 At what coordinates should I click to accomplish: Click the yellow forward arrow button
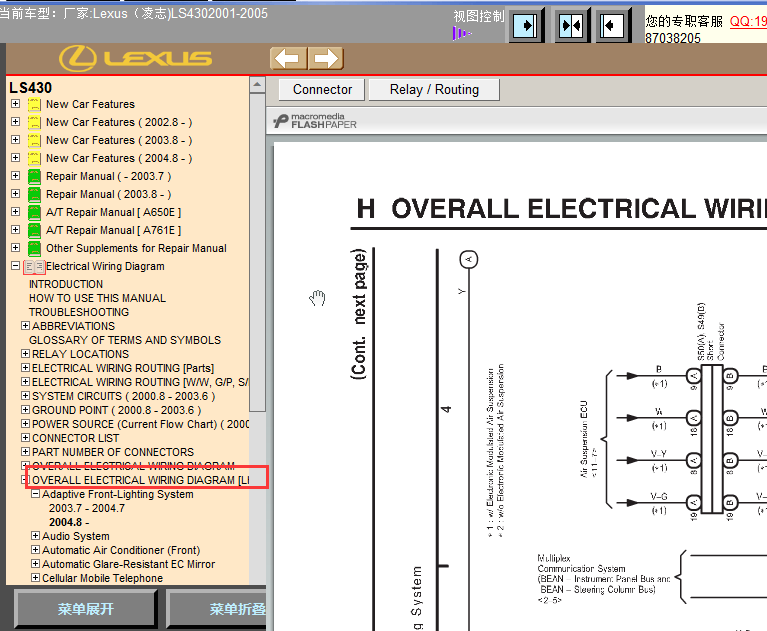326,59
